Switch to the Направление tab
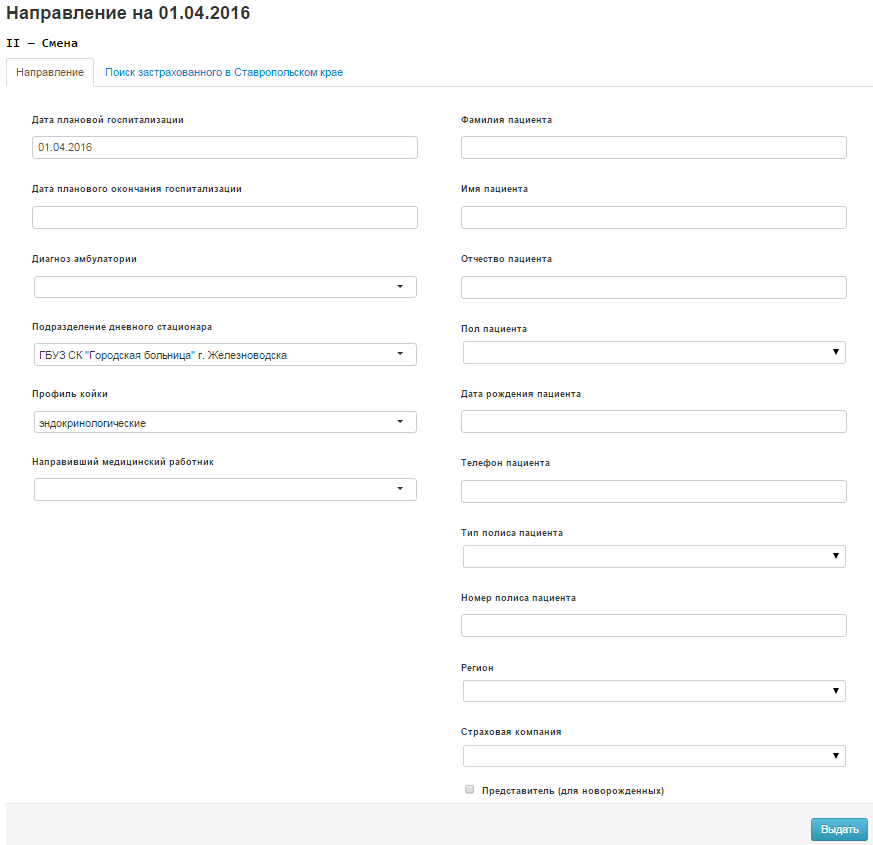 click(x=50, y=72)
